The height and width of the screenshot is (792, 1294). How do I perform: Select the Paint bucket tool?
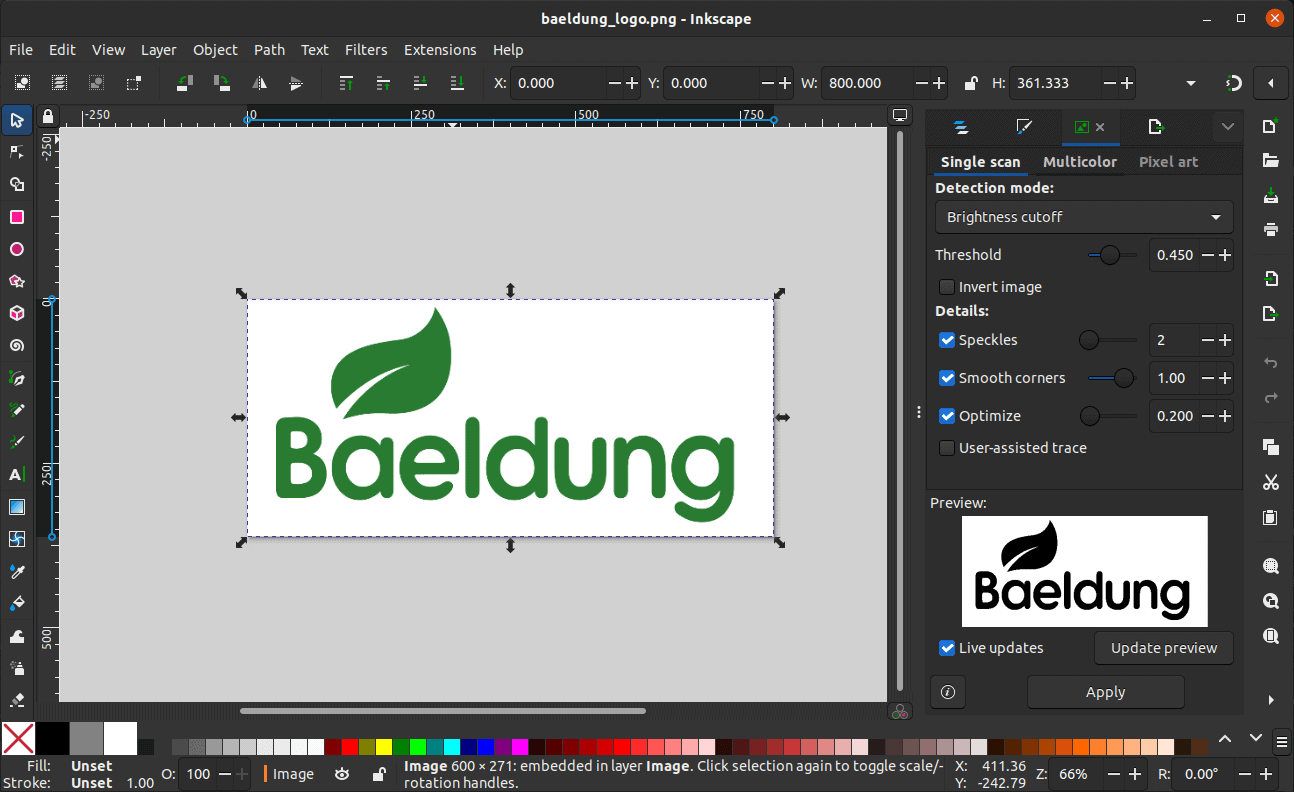coord(16,603)
